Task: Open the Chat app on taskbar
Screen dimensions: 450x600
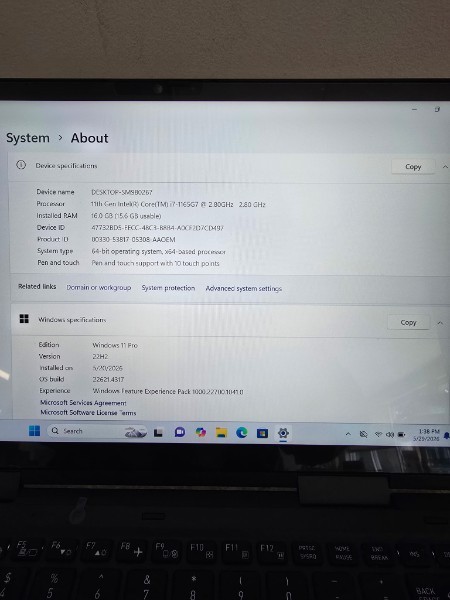Action: [179, 432]
